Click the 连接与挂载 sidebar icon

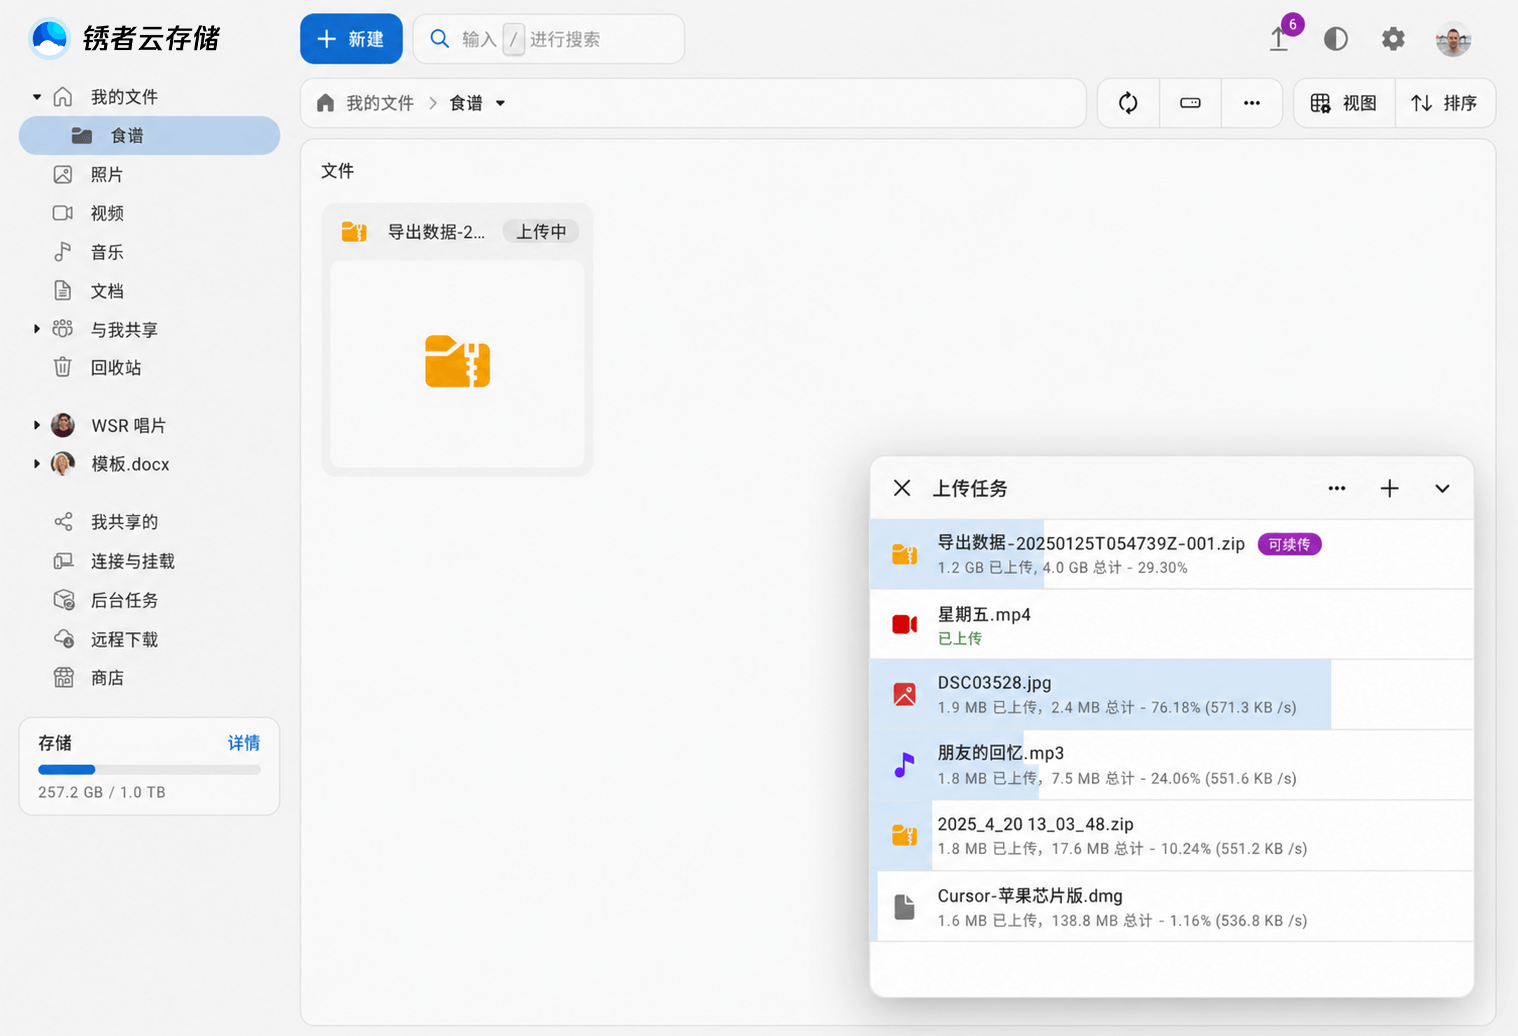(63, 561)
